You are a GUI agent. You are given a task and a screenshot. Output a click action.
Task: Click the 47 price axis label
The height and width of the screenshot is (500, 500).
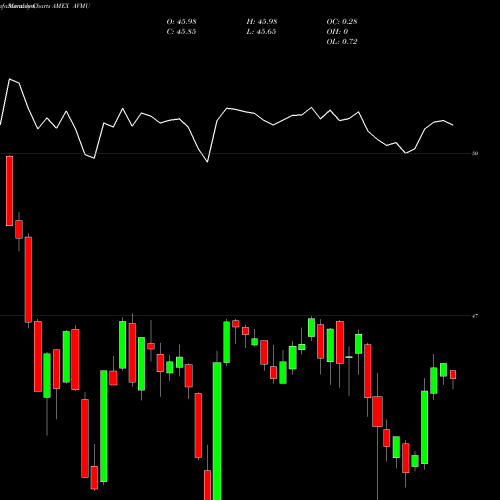[x=475, y=316]
